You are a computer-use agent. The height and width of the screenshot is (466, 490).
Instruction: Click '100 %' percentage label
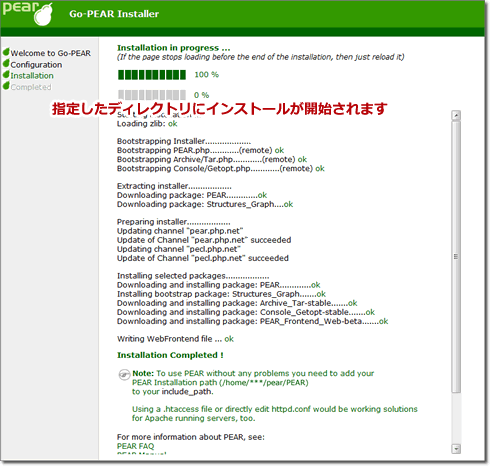(207, 75)
